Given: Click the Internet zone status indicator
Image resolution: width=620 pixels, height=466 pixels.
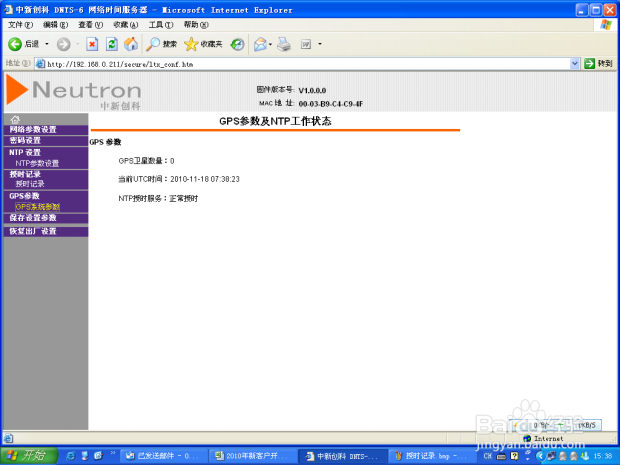Looking at the screenshot, I should [543, 438].
